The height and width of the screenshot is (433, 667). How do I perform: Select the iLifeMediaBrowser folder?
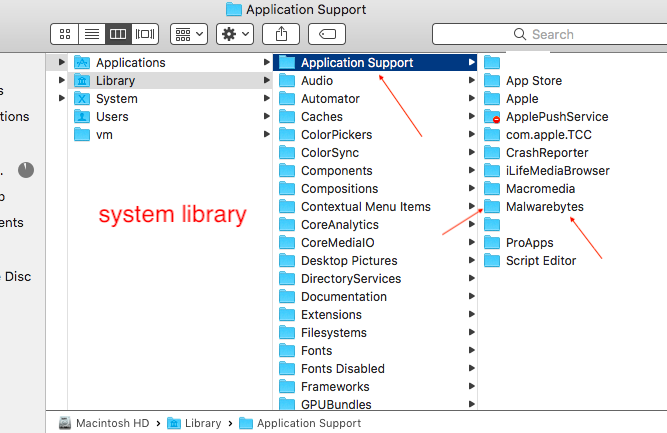tap(572, 171)
